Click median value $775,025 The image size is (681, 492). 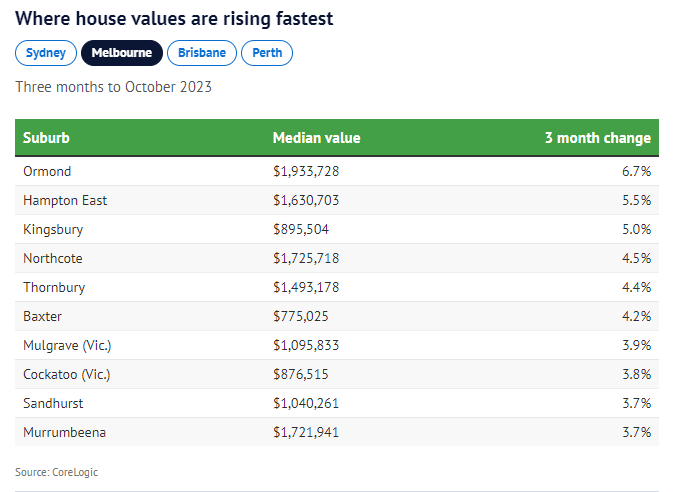tap(301, 316)
